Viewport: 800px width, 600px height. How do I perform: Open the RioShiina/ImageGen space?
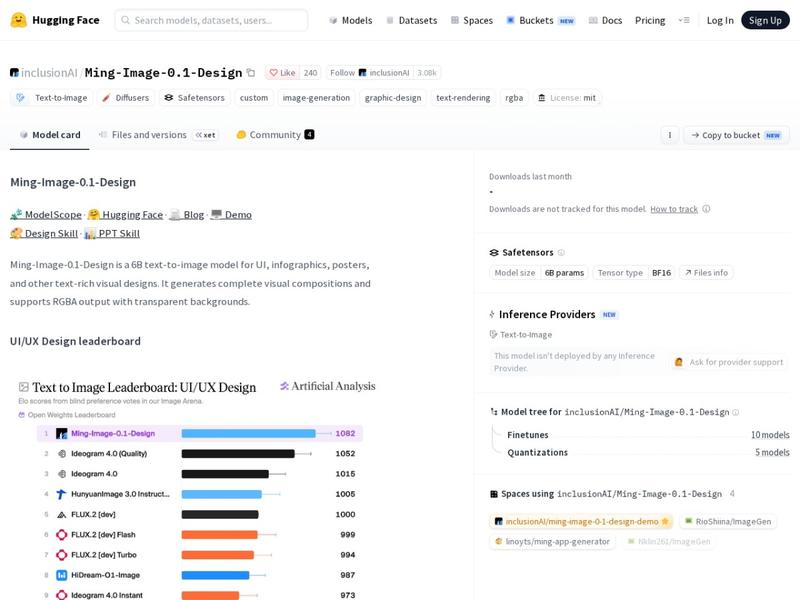[x=728, y=521]
